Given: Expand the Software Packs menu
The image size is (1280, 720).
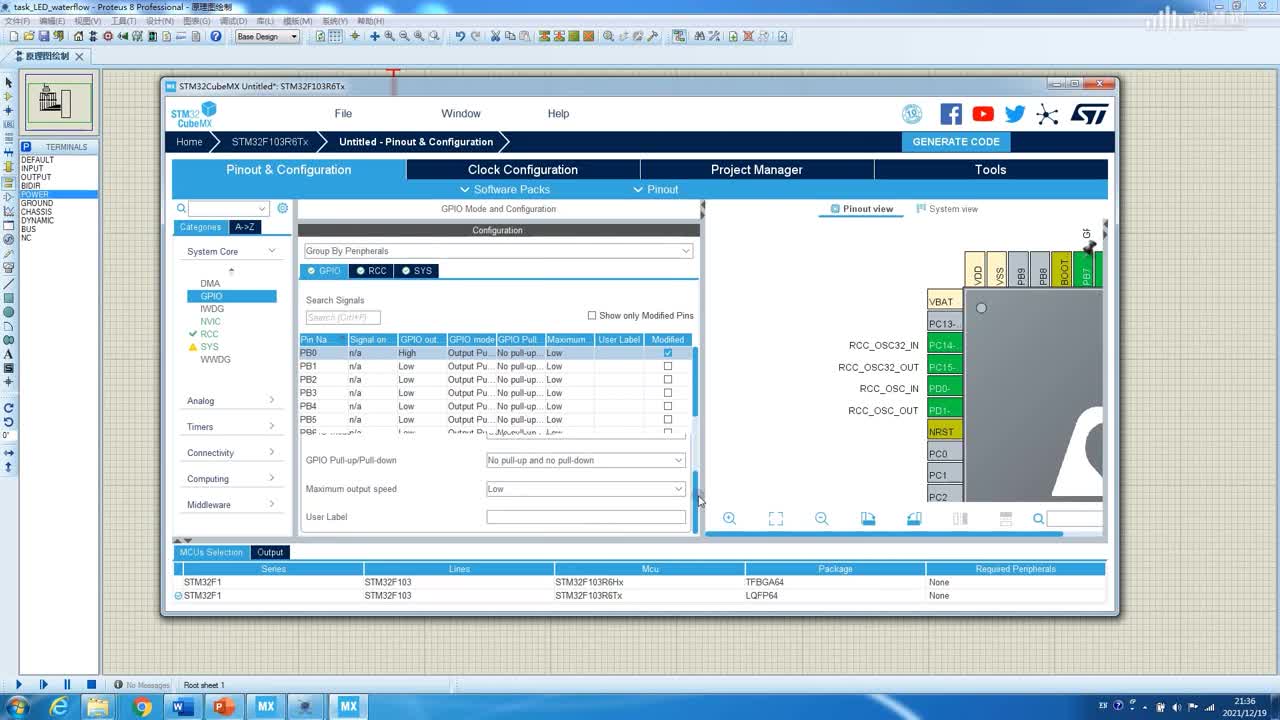Looking at the screenshot, I should pyautogui.click(x=505, y=189).
